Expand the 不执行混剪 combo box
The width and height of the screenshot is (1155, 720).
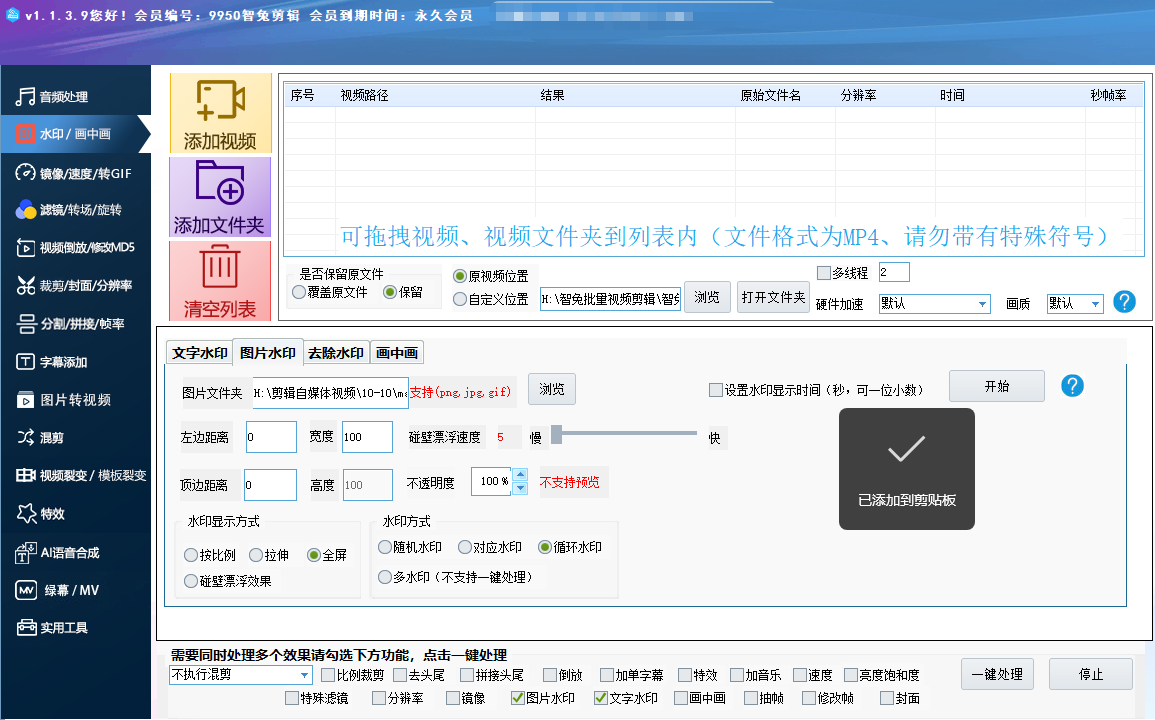[304, 676]
